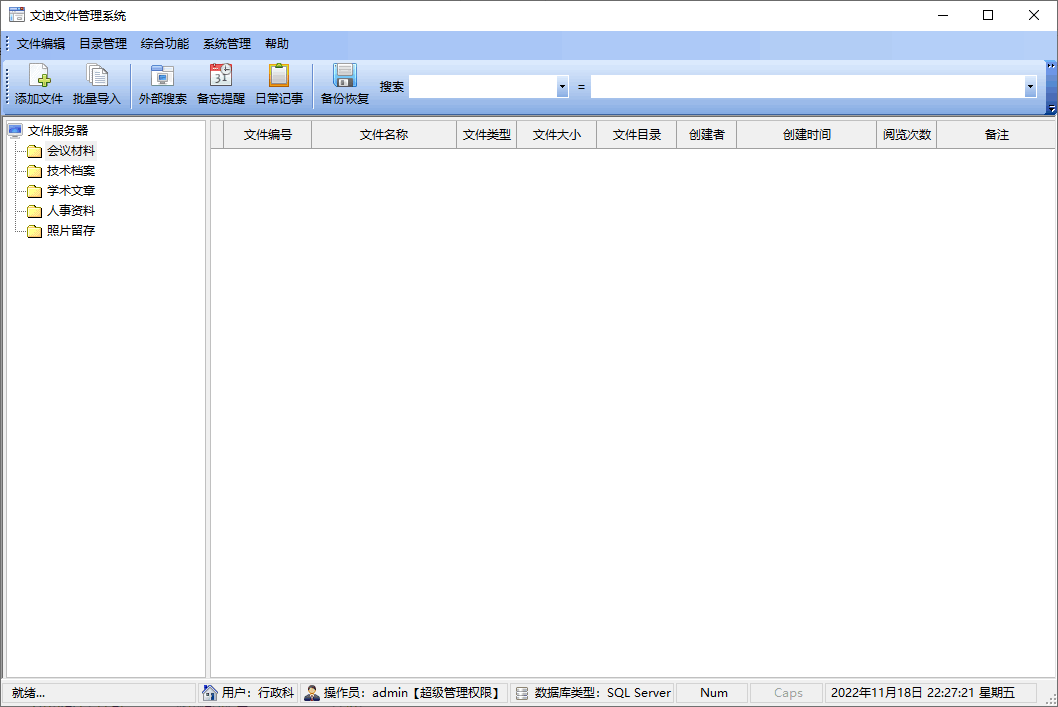
Task: Click the 添加文件 add file icon
Action: click(38, 85)
